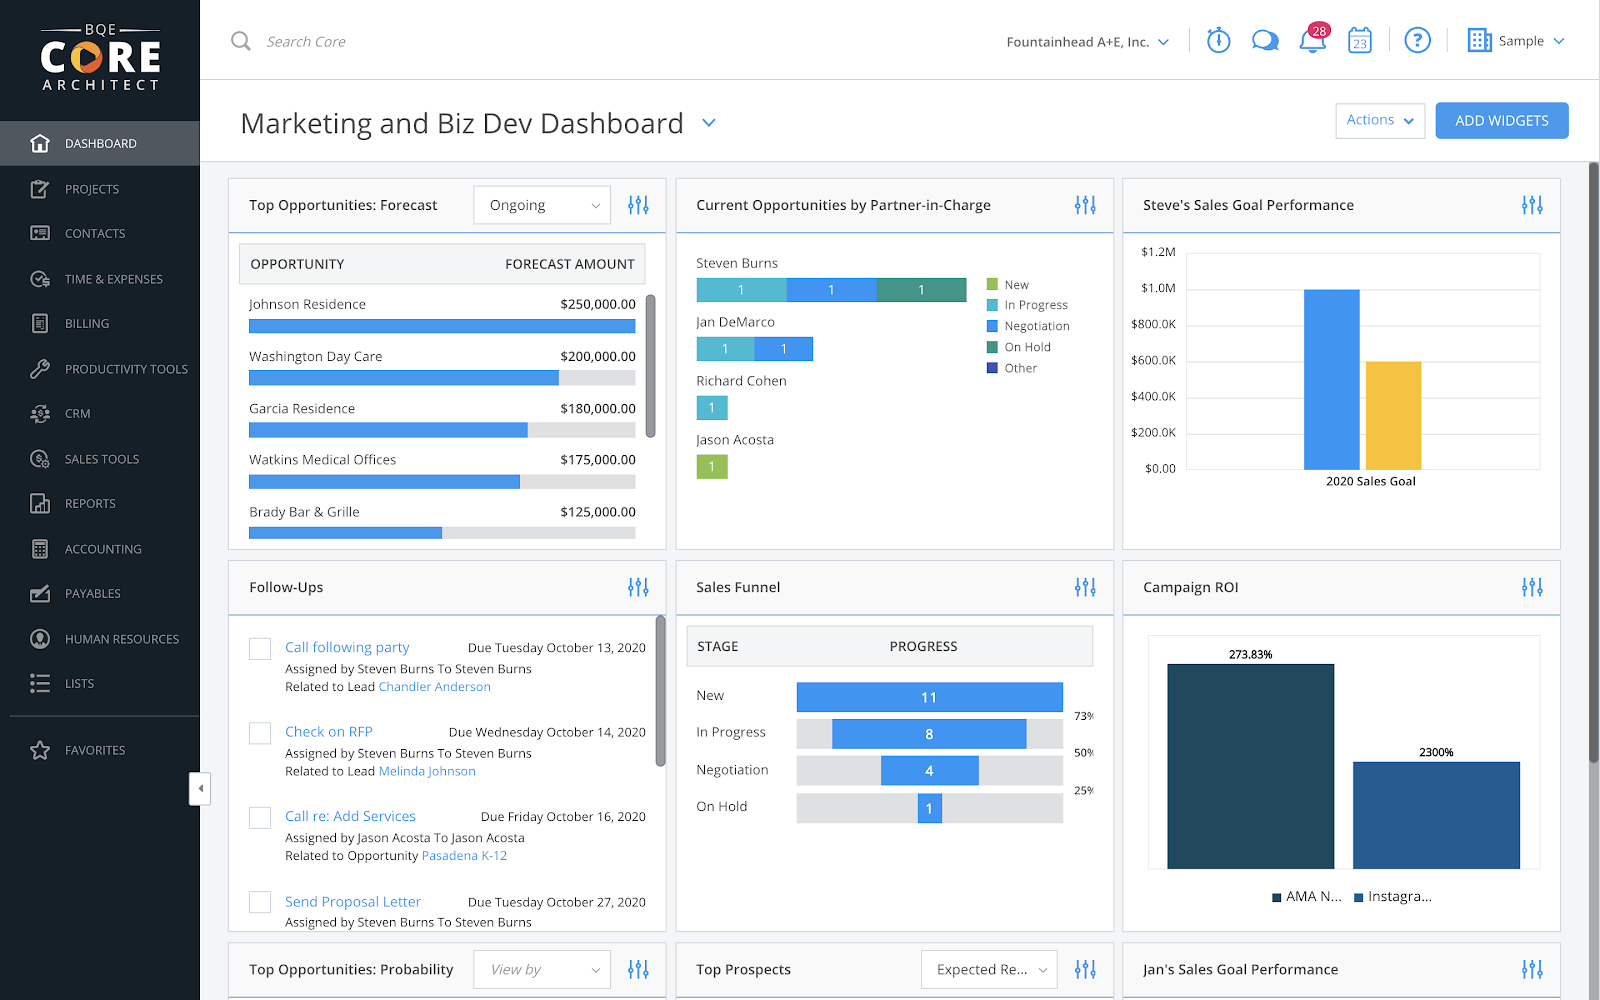The height and width of the screenshot is (1000, 1600).
Task: Open settings for Top Prospects widget
Action: tap(1085, 969)
